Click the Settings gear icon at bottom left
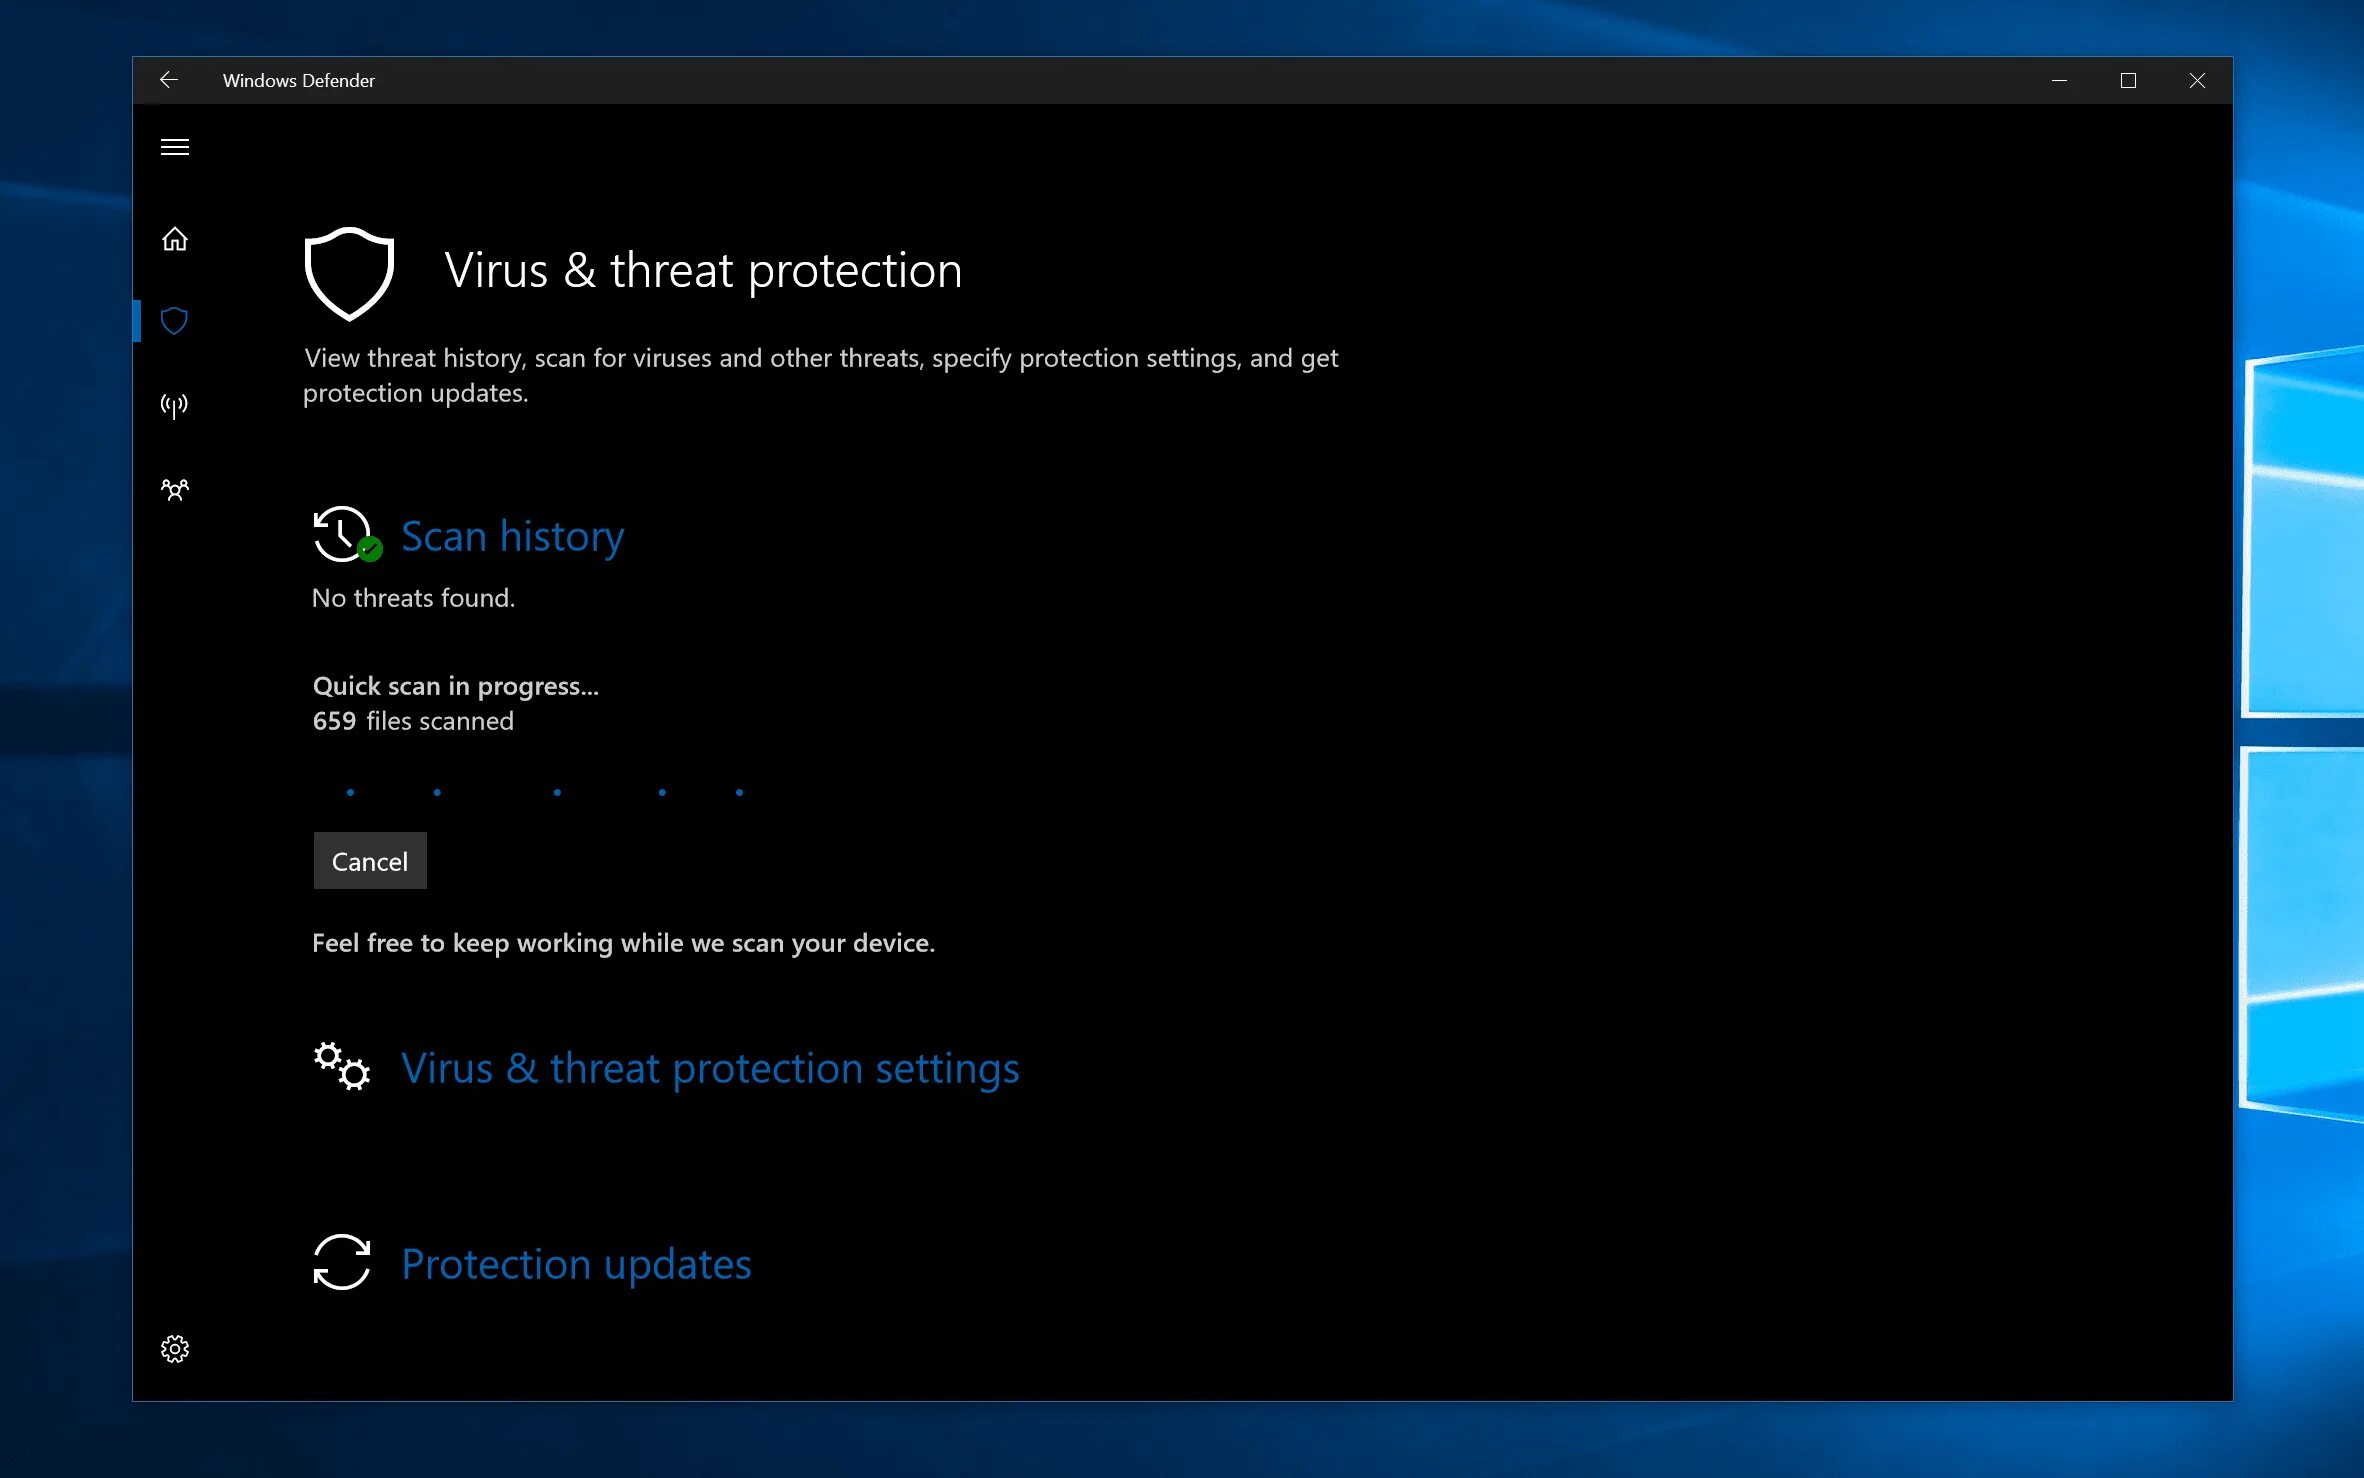This screenshot has height=1478, width=2364. click(174, 1349)
